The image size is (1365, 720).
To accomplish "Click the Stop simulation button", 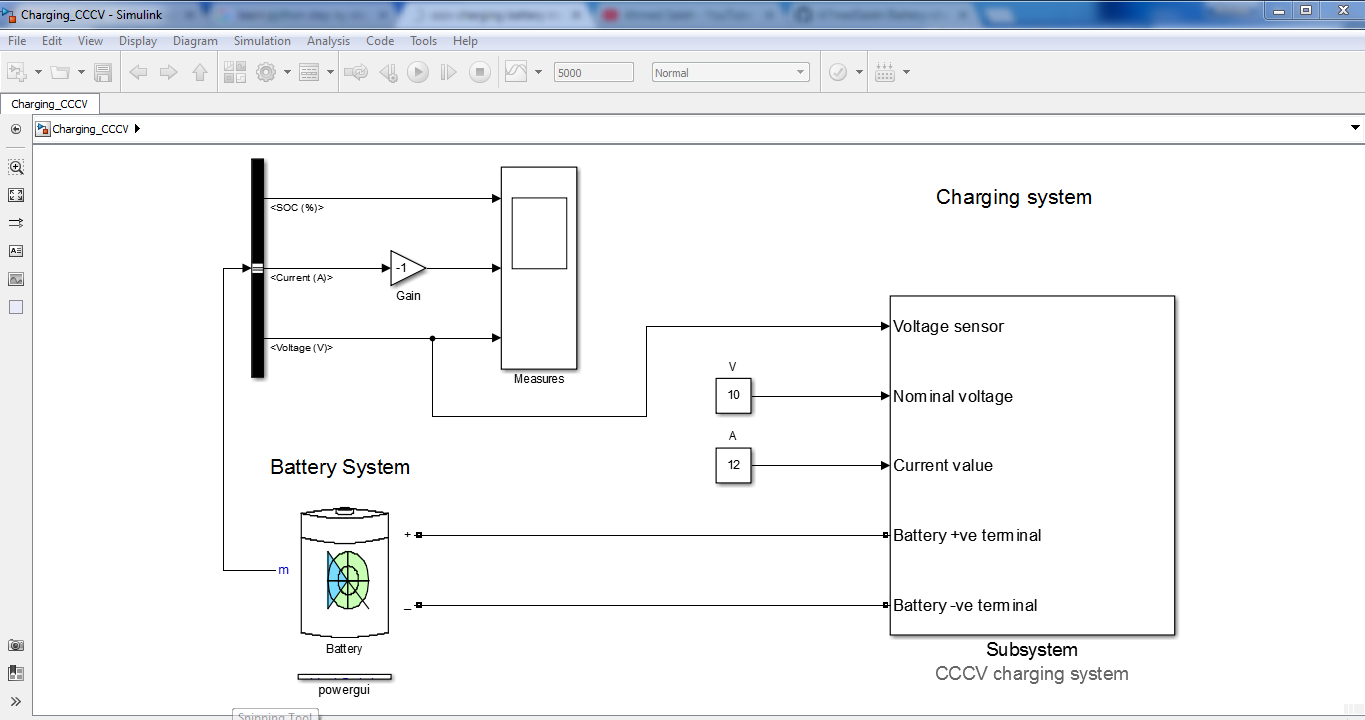I will (x=480, y=72).
